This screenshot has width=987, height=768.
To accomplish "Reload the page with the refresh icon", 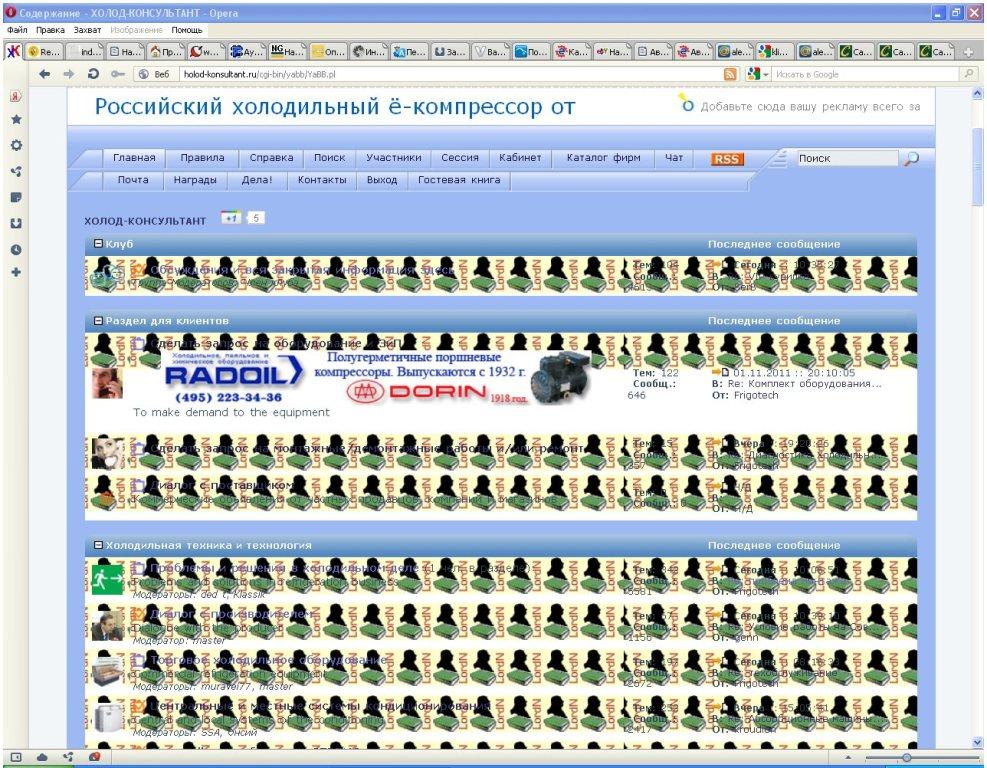I will (93, 74).
